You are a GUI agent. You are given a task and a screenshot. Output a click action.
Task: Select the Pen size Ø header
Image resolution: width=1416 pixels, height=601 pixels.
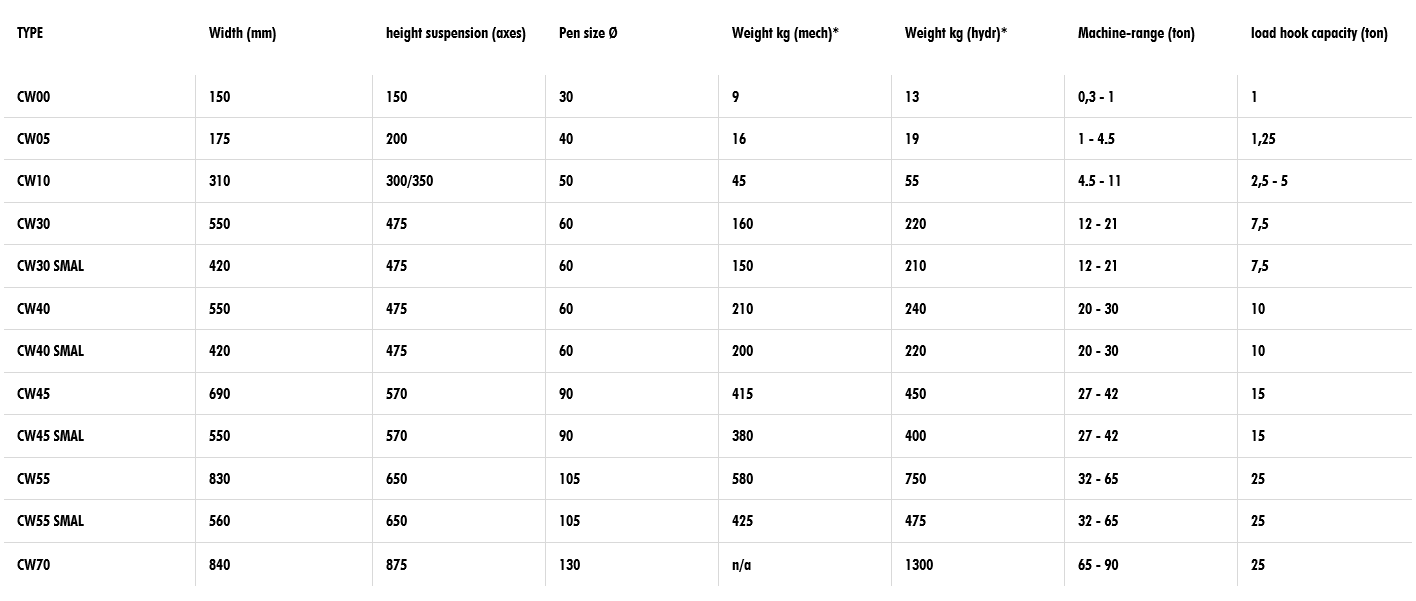[588, 33]
